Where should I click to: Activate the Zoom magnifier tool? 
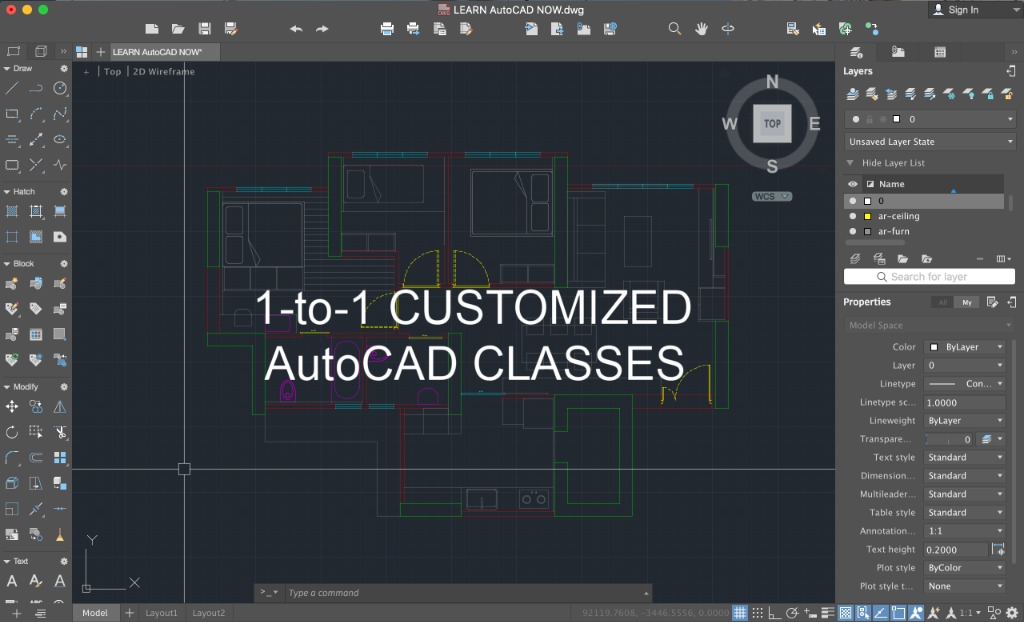675,29
